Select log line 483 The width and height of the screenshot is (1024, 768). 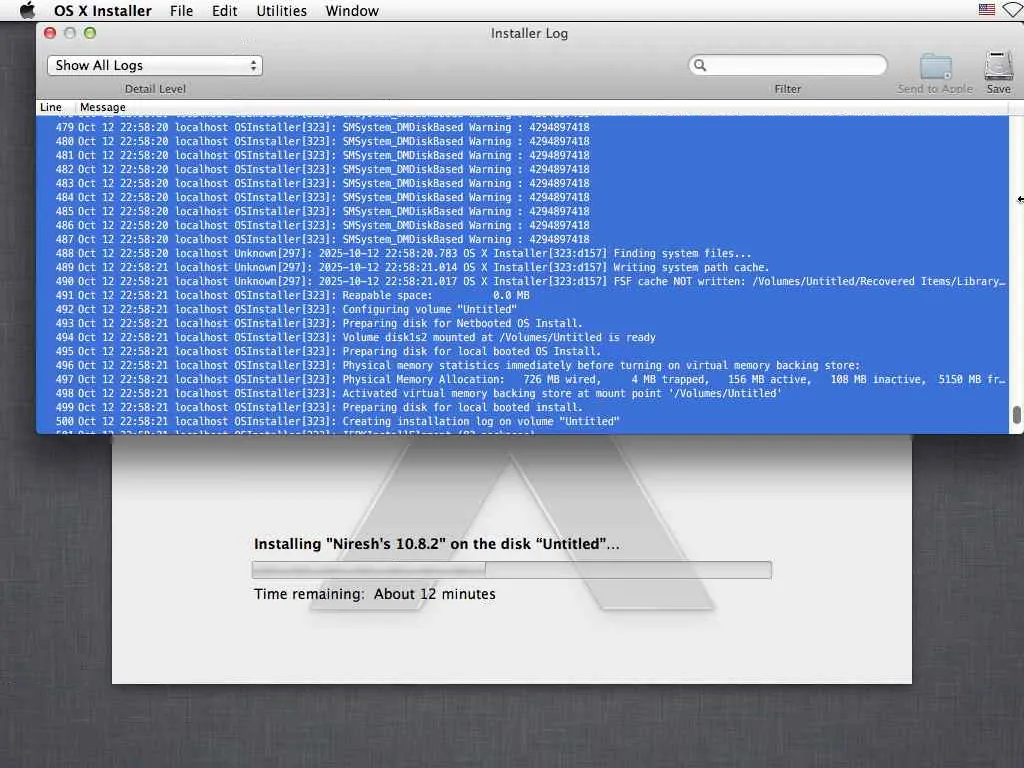[522, 184]
